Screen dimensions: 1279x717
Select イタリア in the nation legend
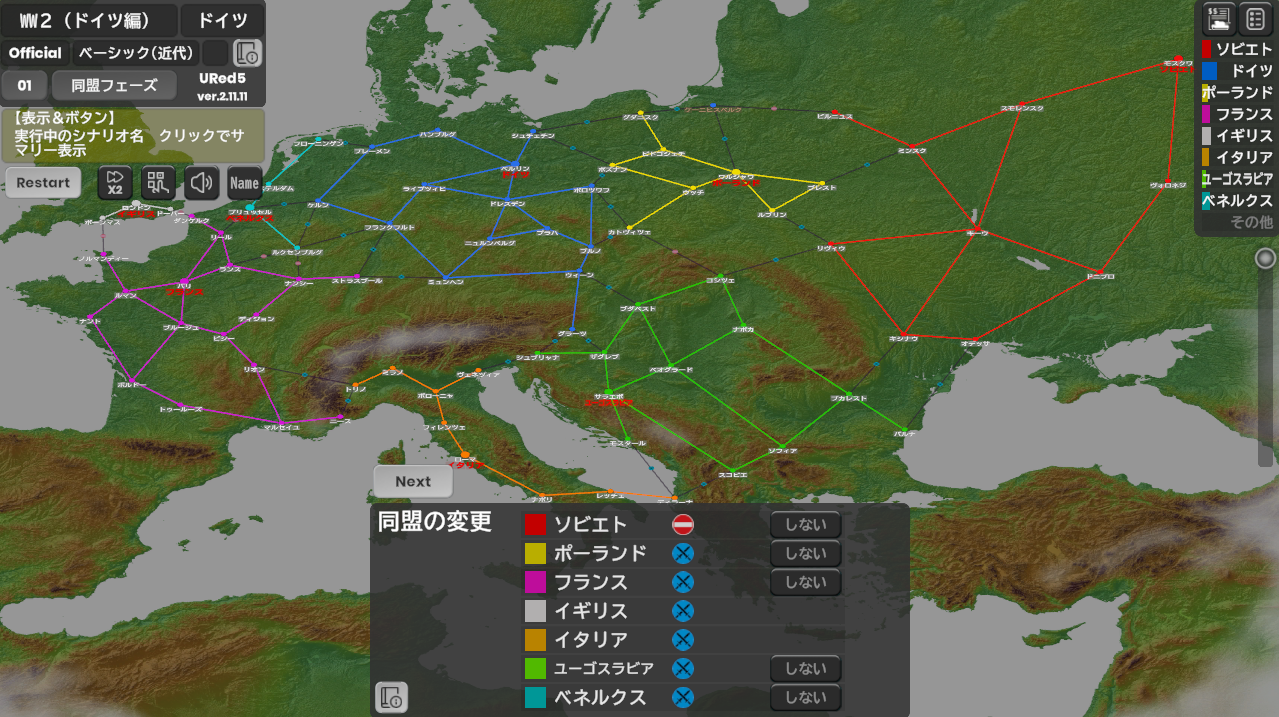click(x=1238, y=157)
